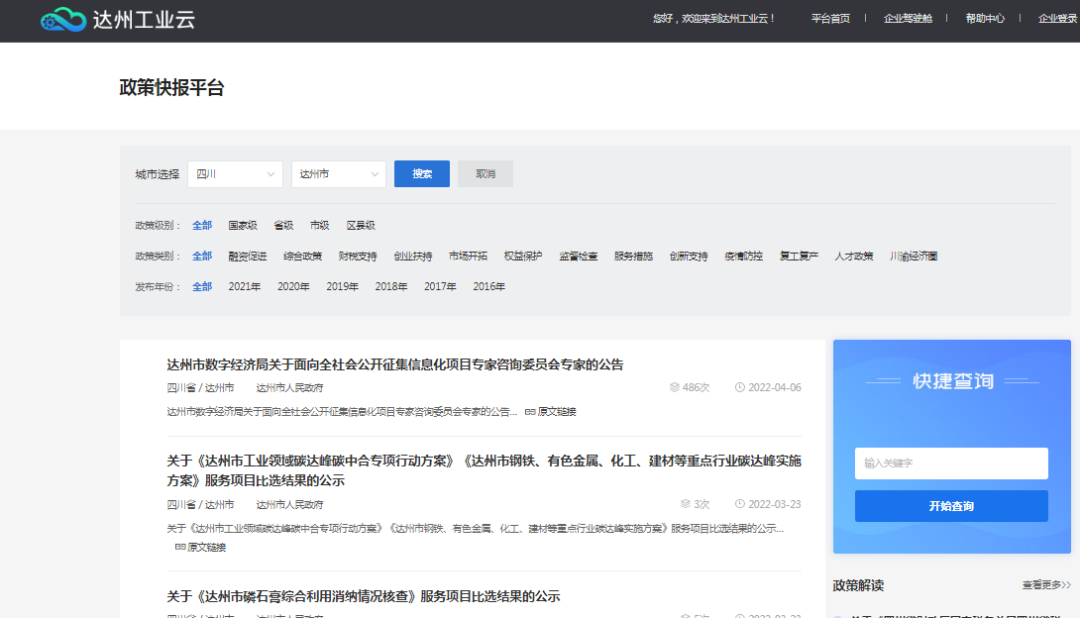Select 国家级 policy level filter

[x=242, y=226]
